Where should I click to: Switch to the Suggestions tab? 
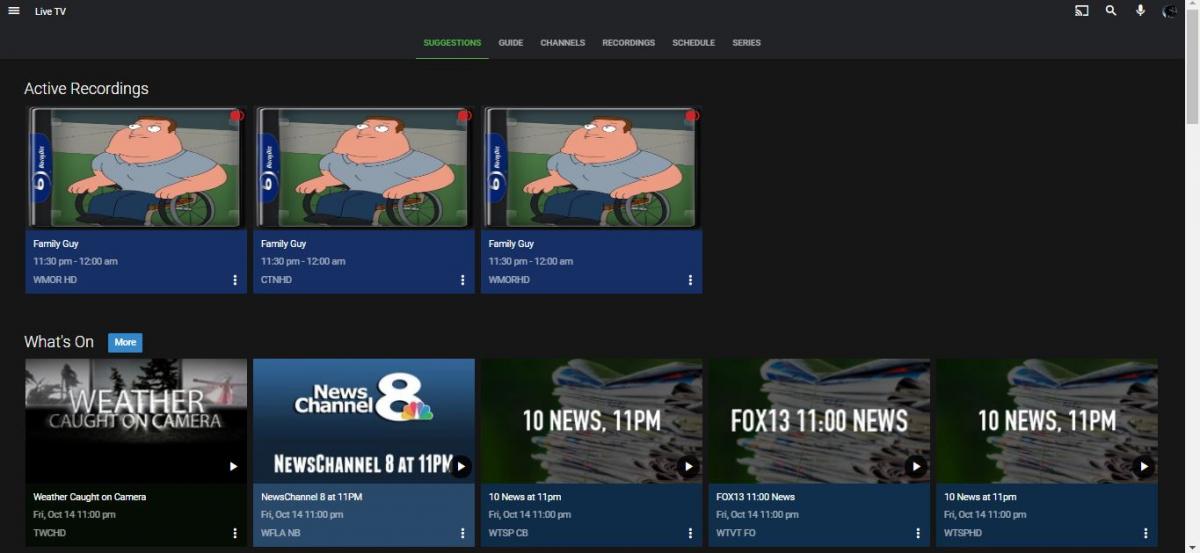click(x=452, y=43)
